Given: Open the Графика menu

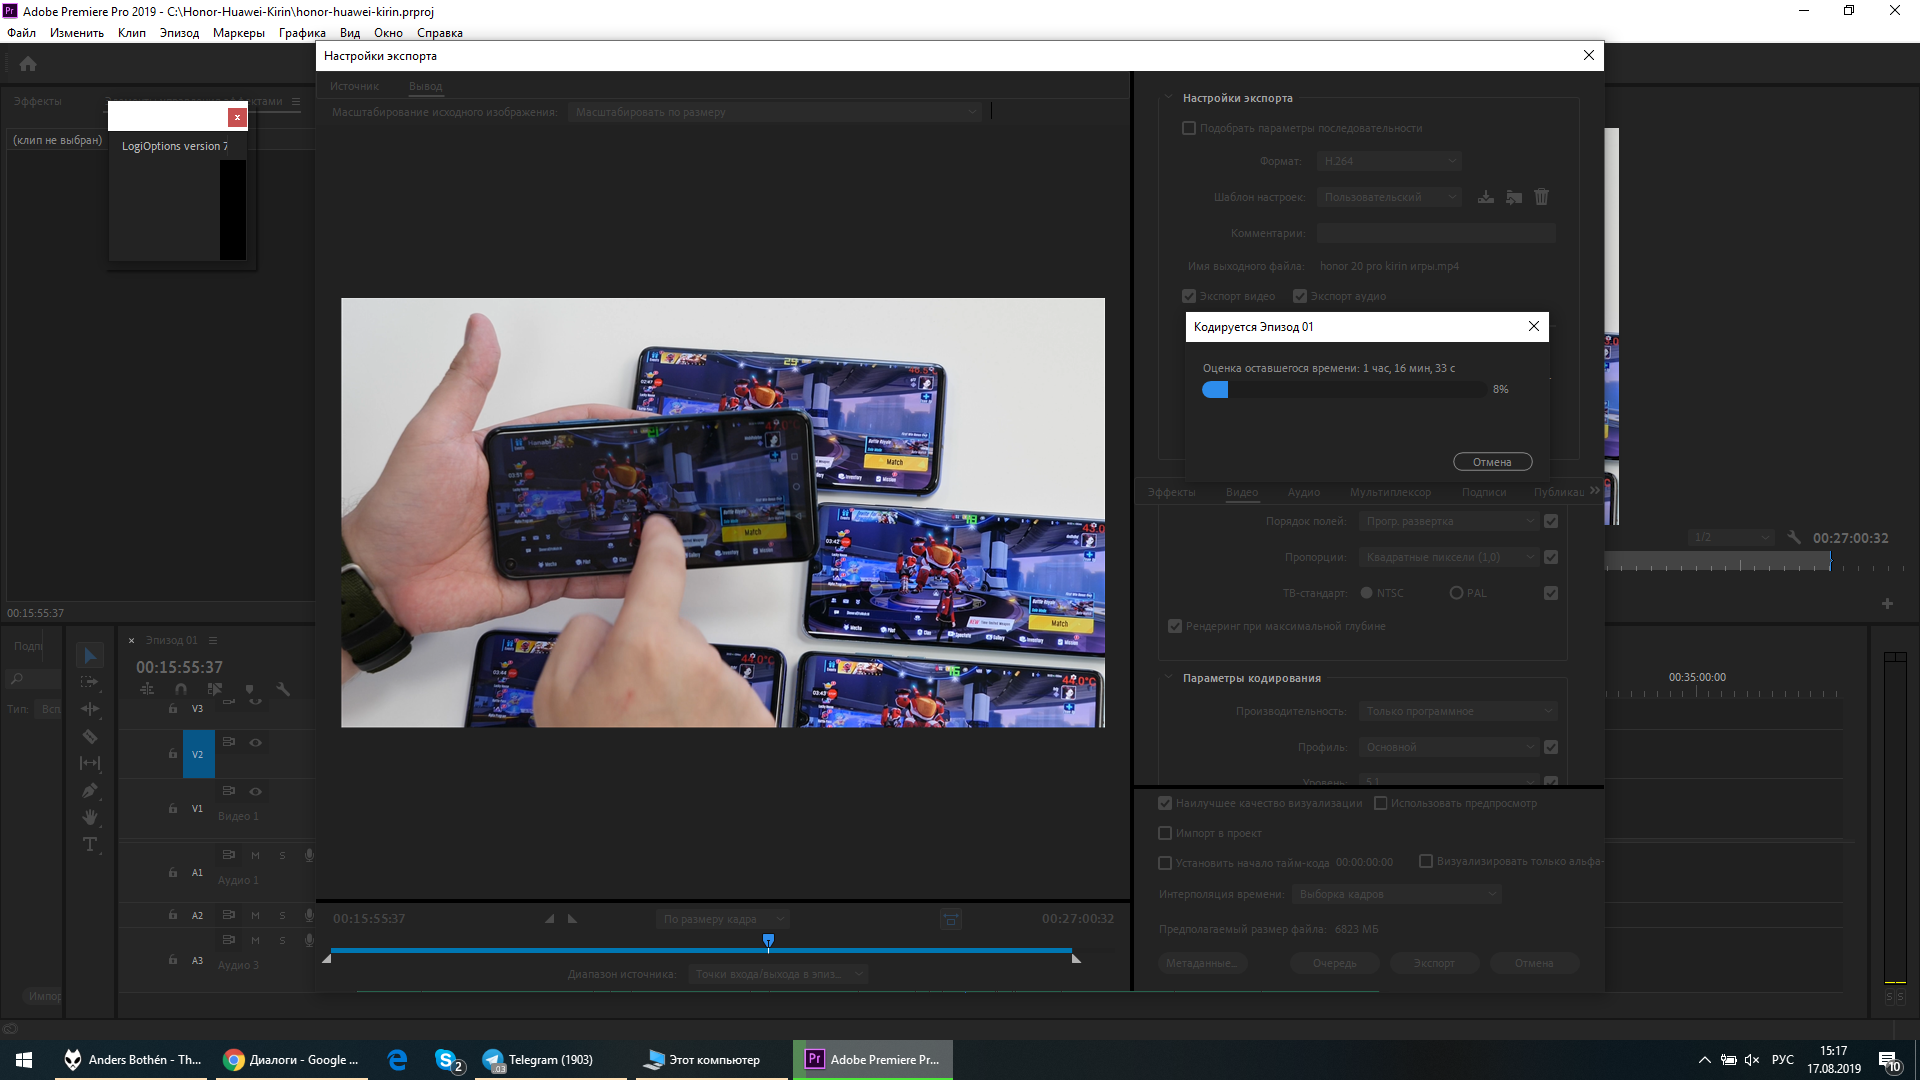Looking at the screenshot, I should click(x=302, y=33).
